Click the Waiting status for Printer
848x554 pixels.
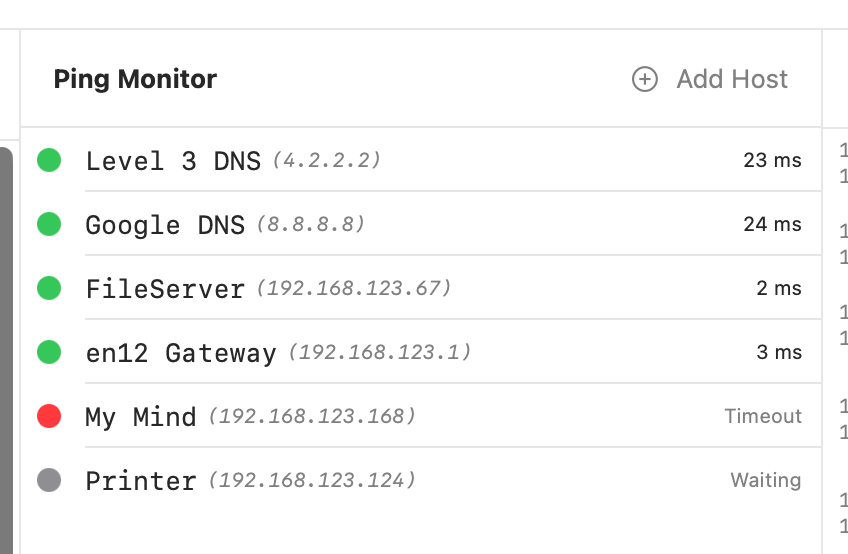(x=765, y=480)
